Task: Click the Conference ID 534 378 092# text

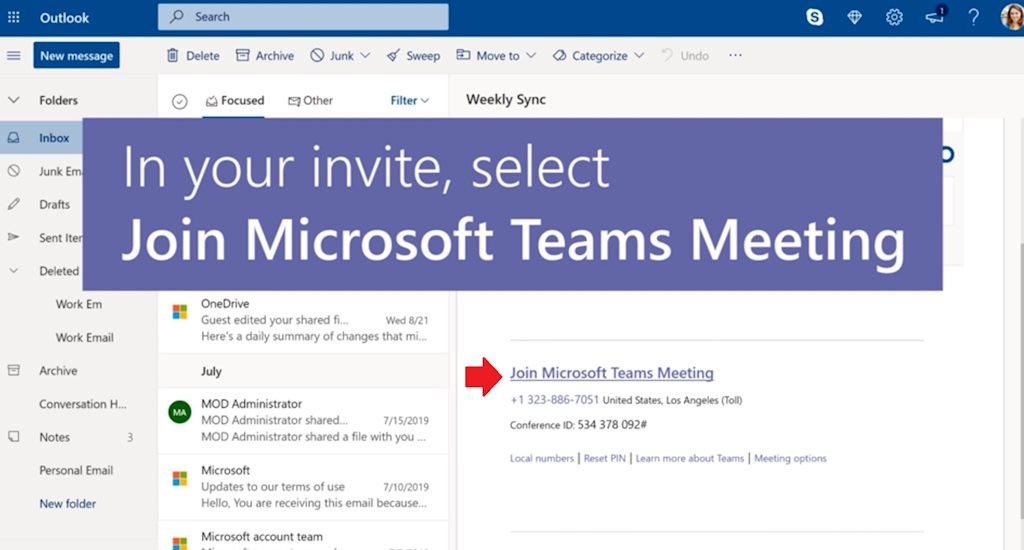Action: point(578,425)
